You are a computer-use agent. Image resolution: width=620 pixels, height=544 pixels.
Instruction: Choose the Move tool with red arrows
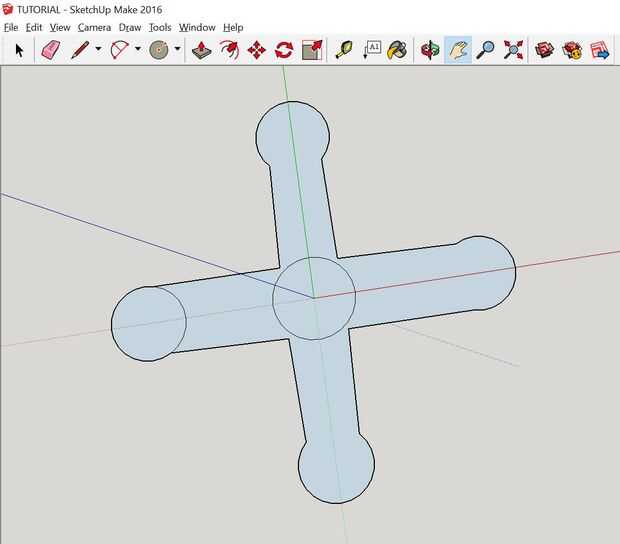tap(257, 50)
